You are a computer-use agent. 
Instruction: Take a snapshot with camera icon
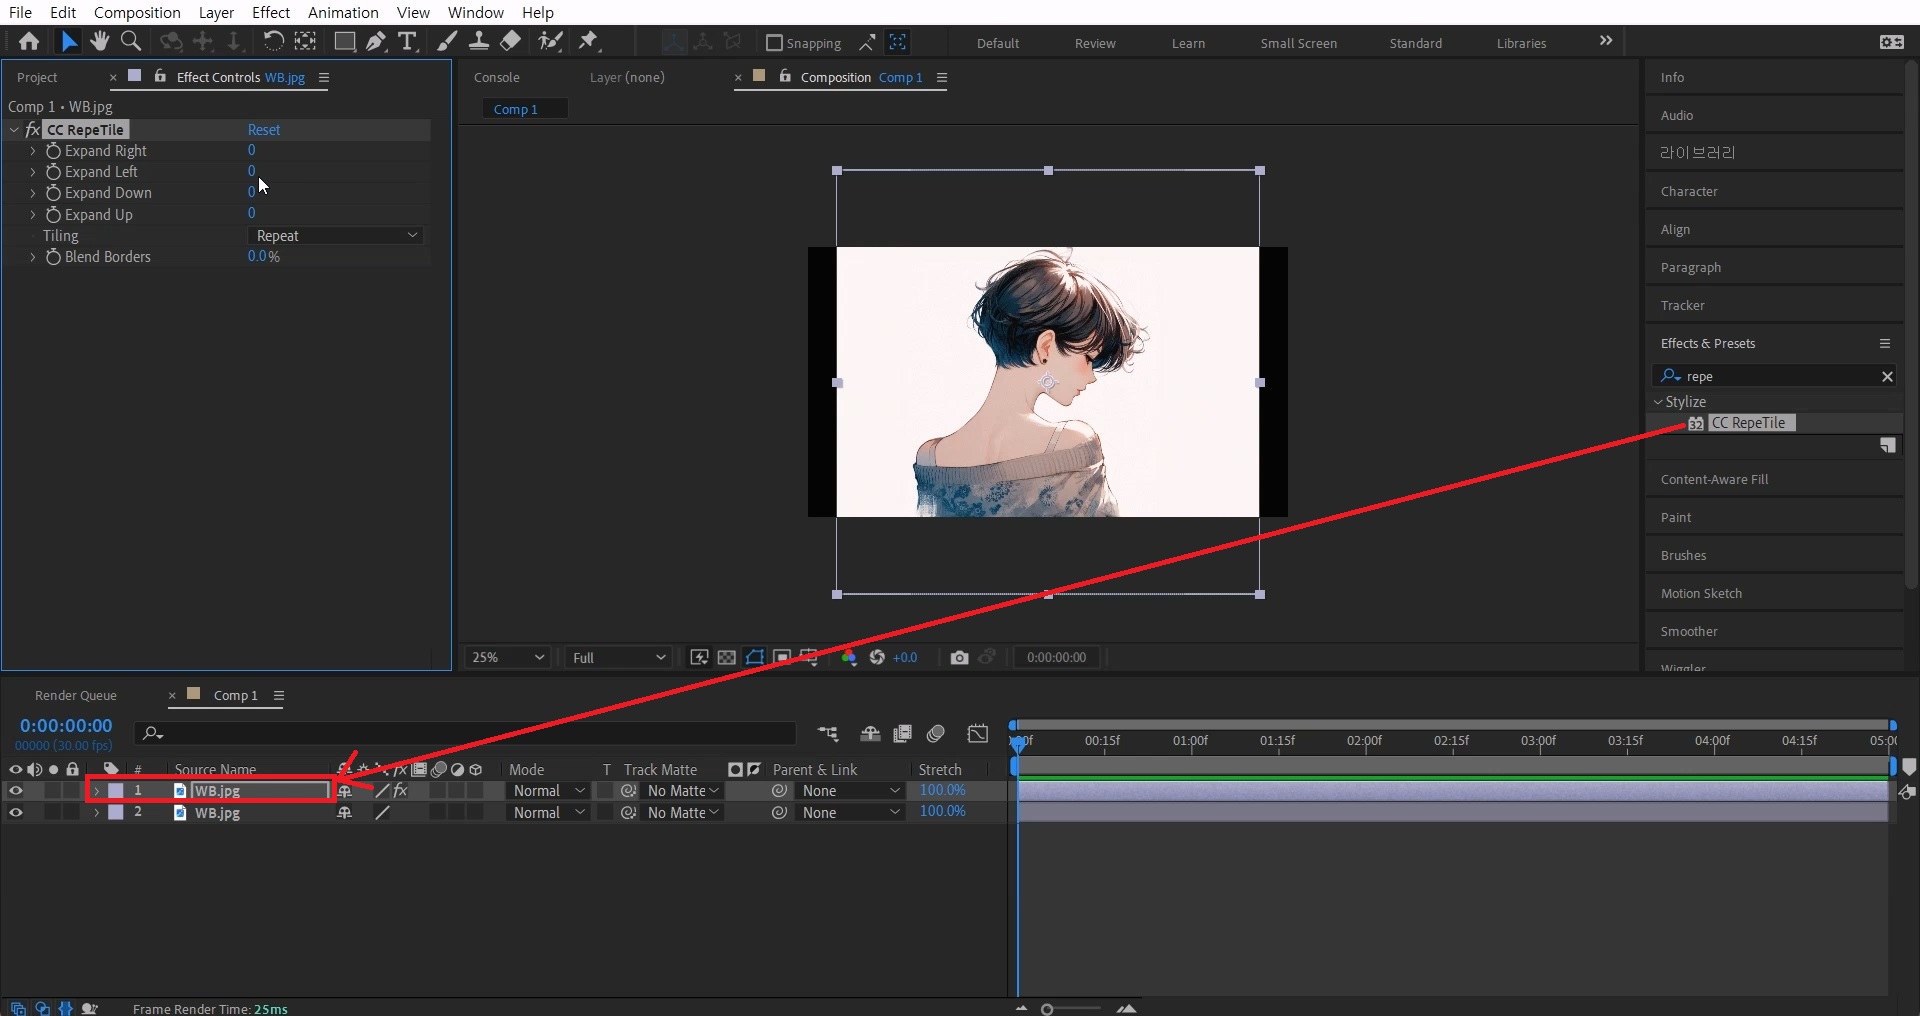[x=959, y=657]
